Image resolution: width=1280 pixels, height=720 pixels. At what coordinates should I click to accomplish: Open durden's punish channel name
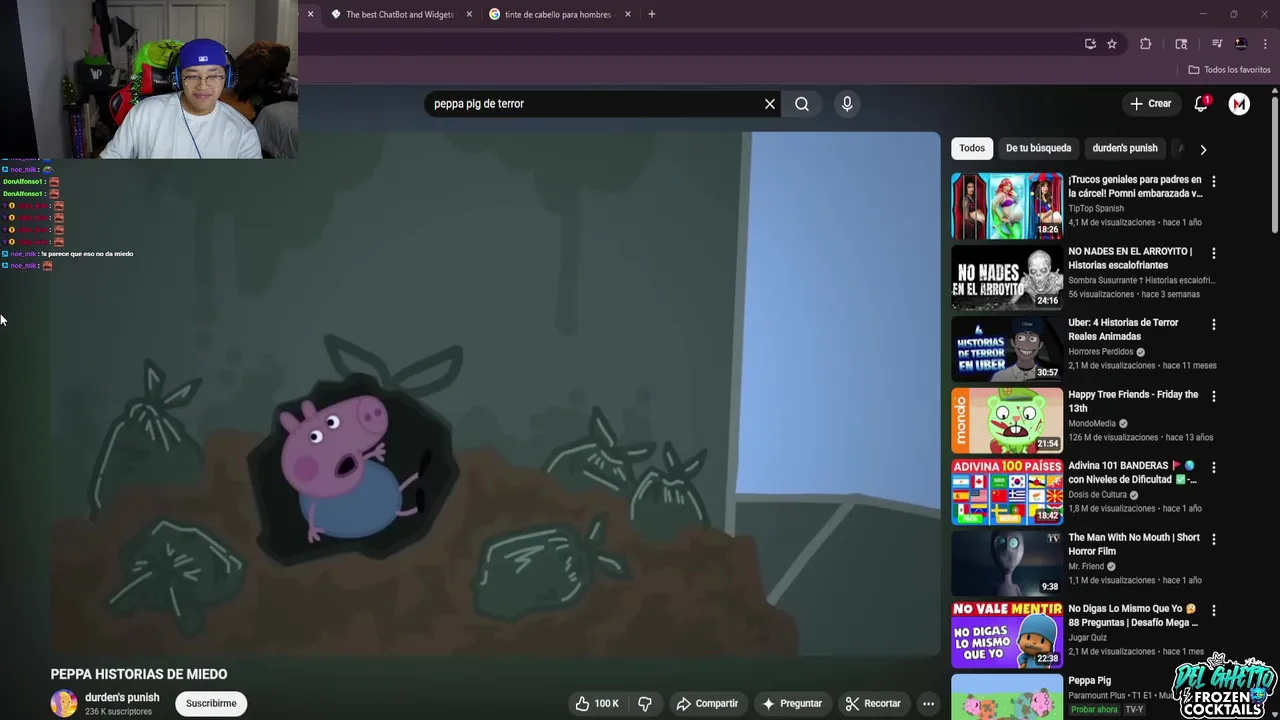pos(122,697)
